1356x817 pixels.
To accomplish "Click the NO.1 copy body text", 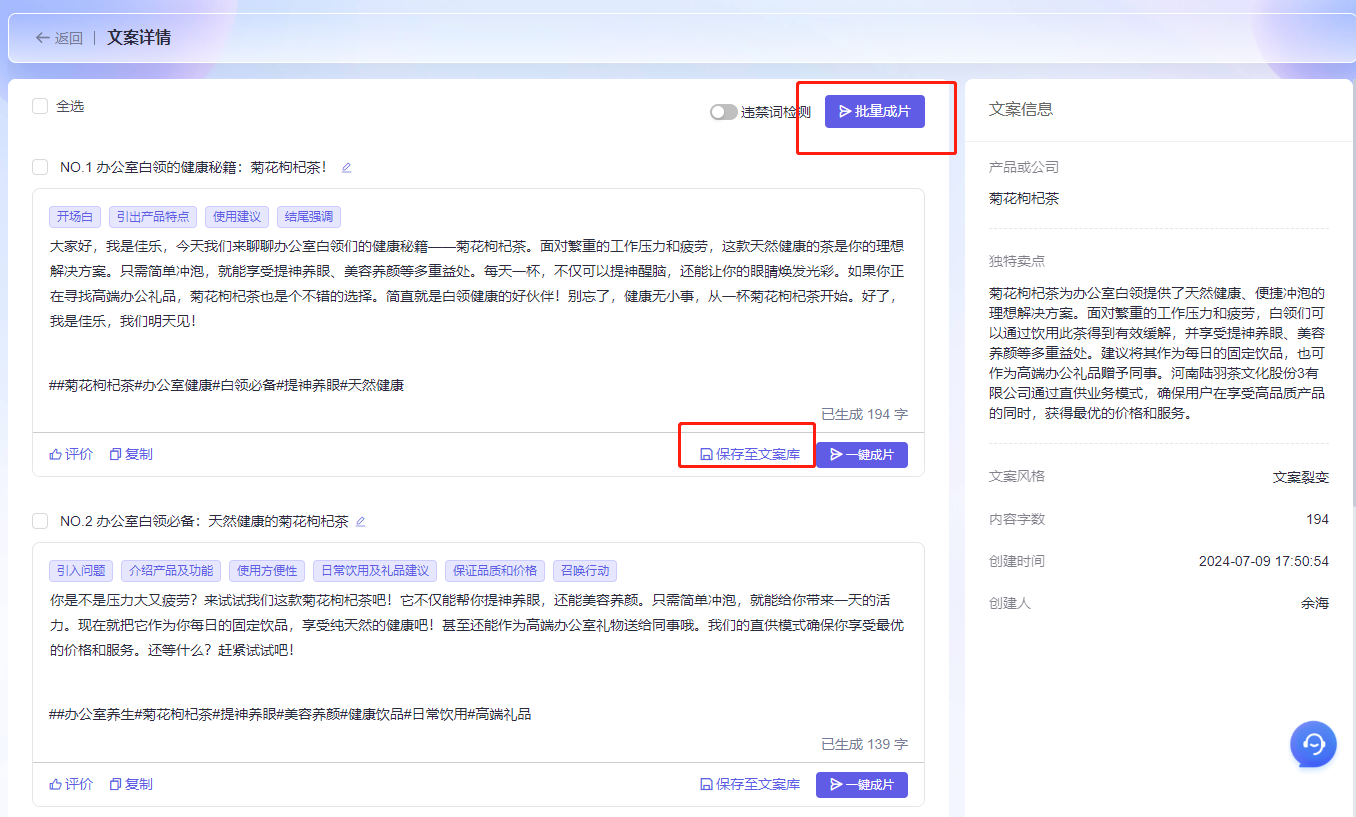I will pos(478,284).
